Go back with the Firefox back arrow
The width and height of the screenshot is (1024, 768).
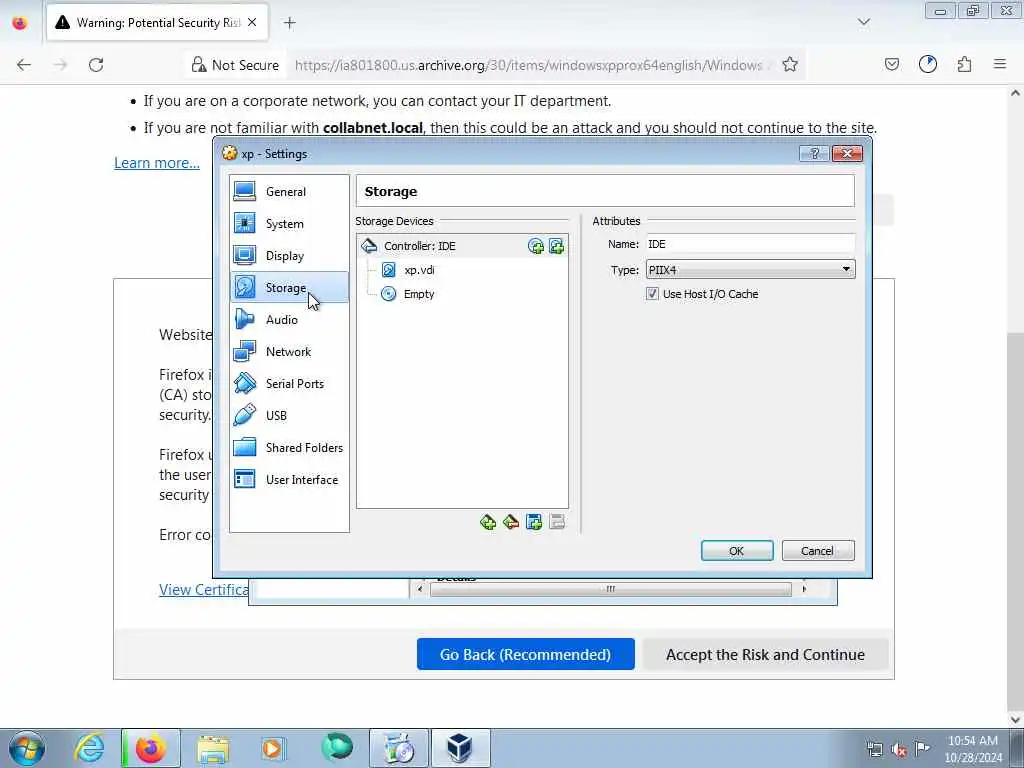tap(24, 65)
